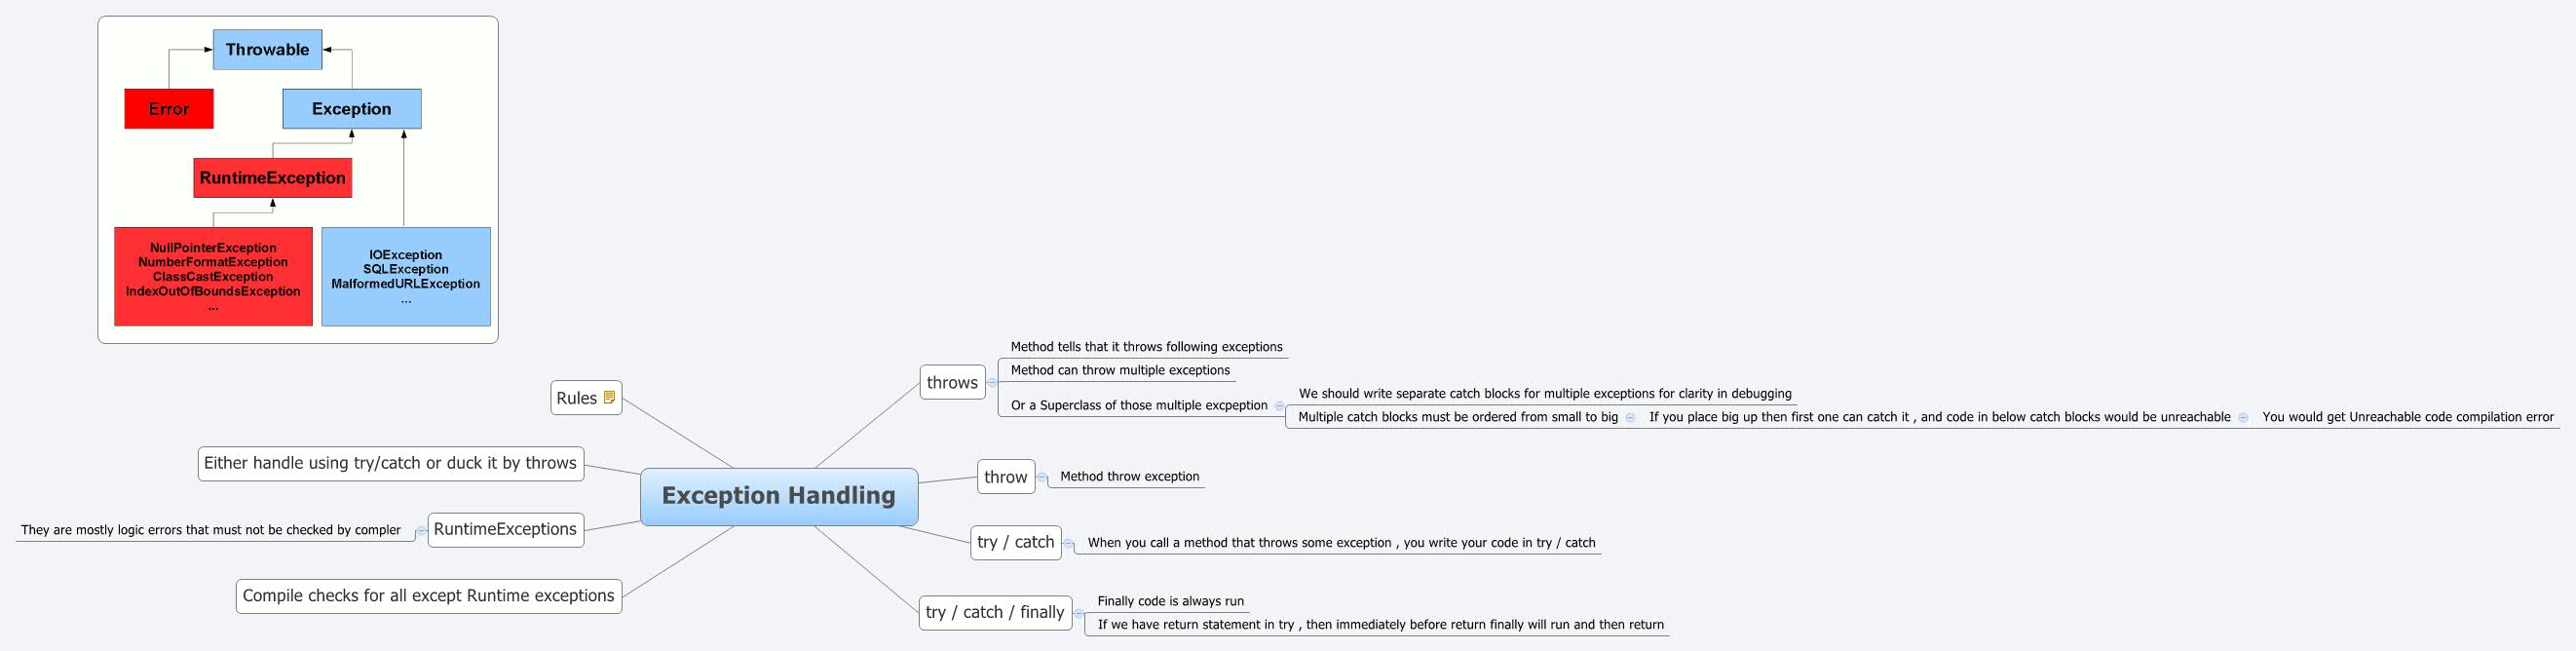The image size is (2576, 651).
Task: Click the red RuntimeException box
Action: 272,178
